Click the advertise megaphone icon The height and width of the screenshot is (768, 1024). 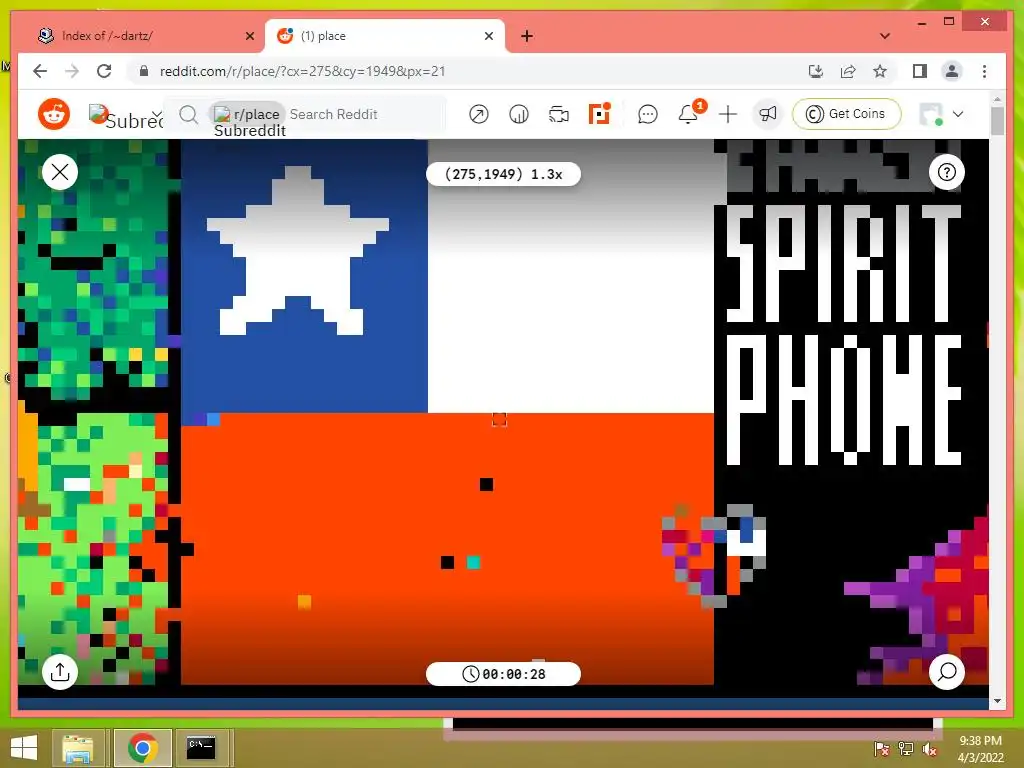point(767,114)
